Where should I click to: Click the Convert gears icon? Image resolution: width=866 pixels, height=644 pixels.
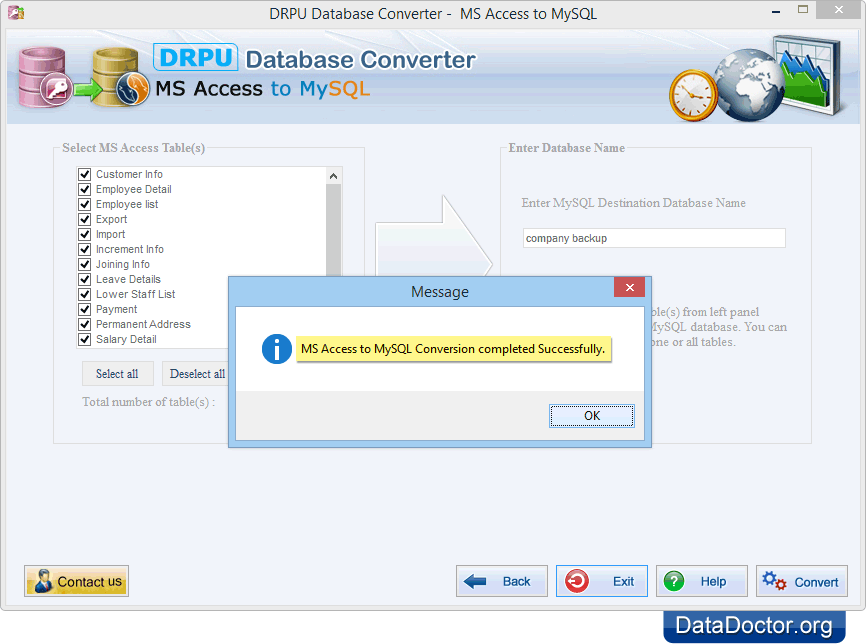point(774,581)
